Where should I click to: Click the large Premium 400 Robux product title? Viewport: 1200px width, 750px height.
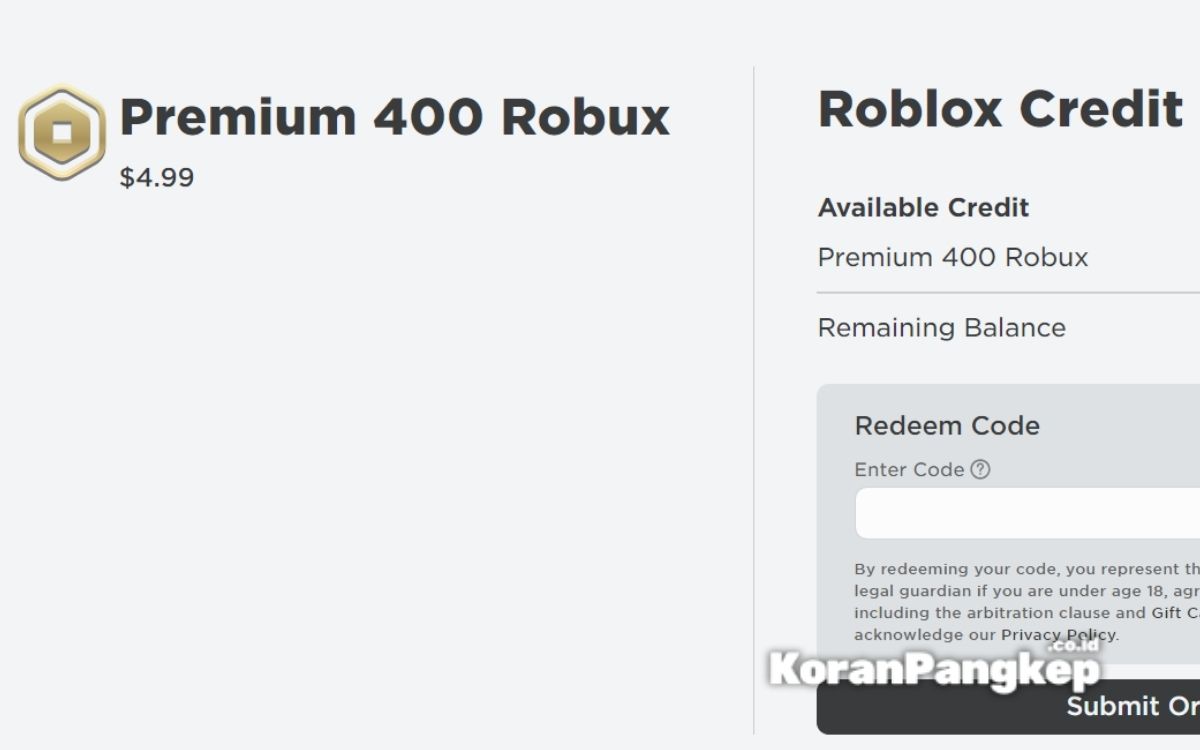394,117
